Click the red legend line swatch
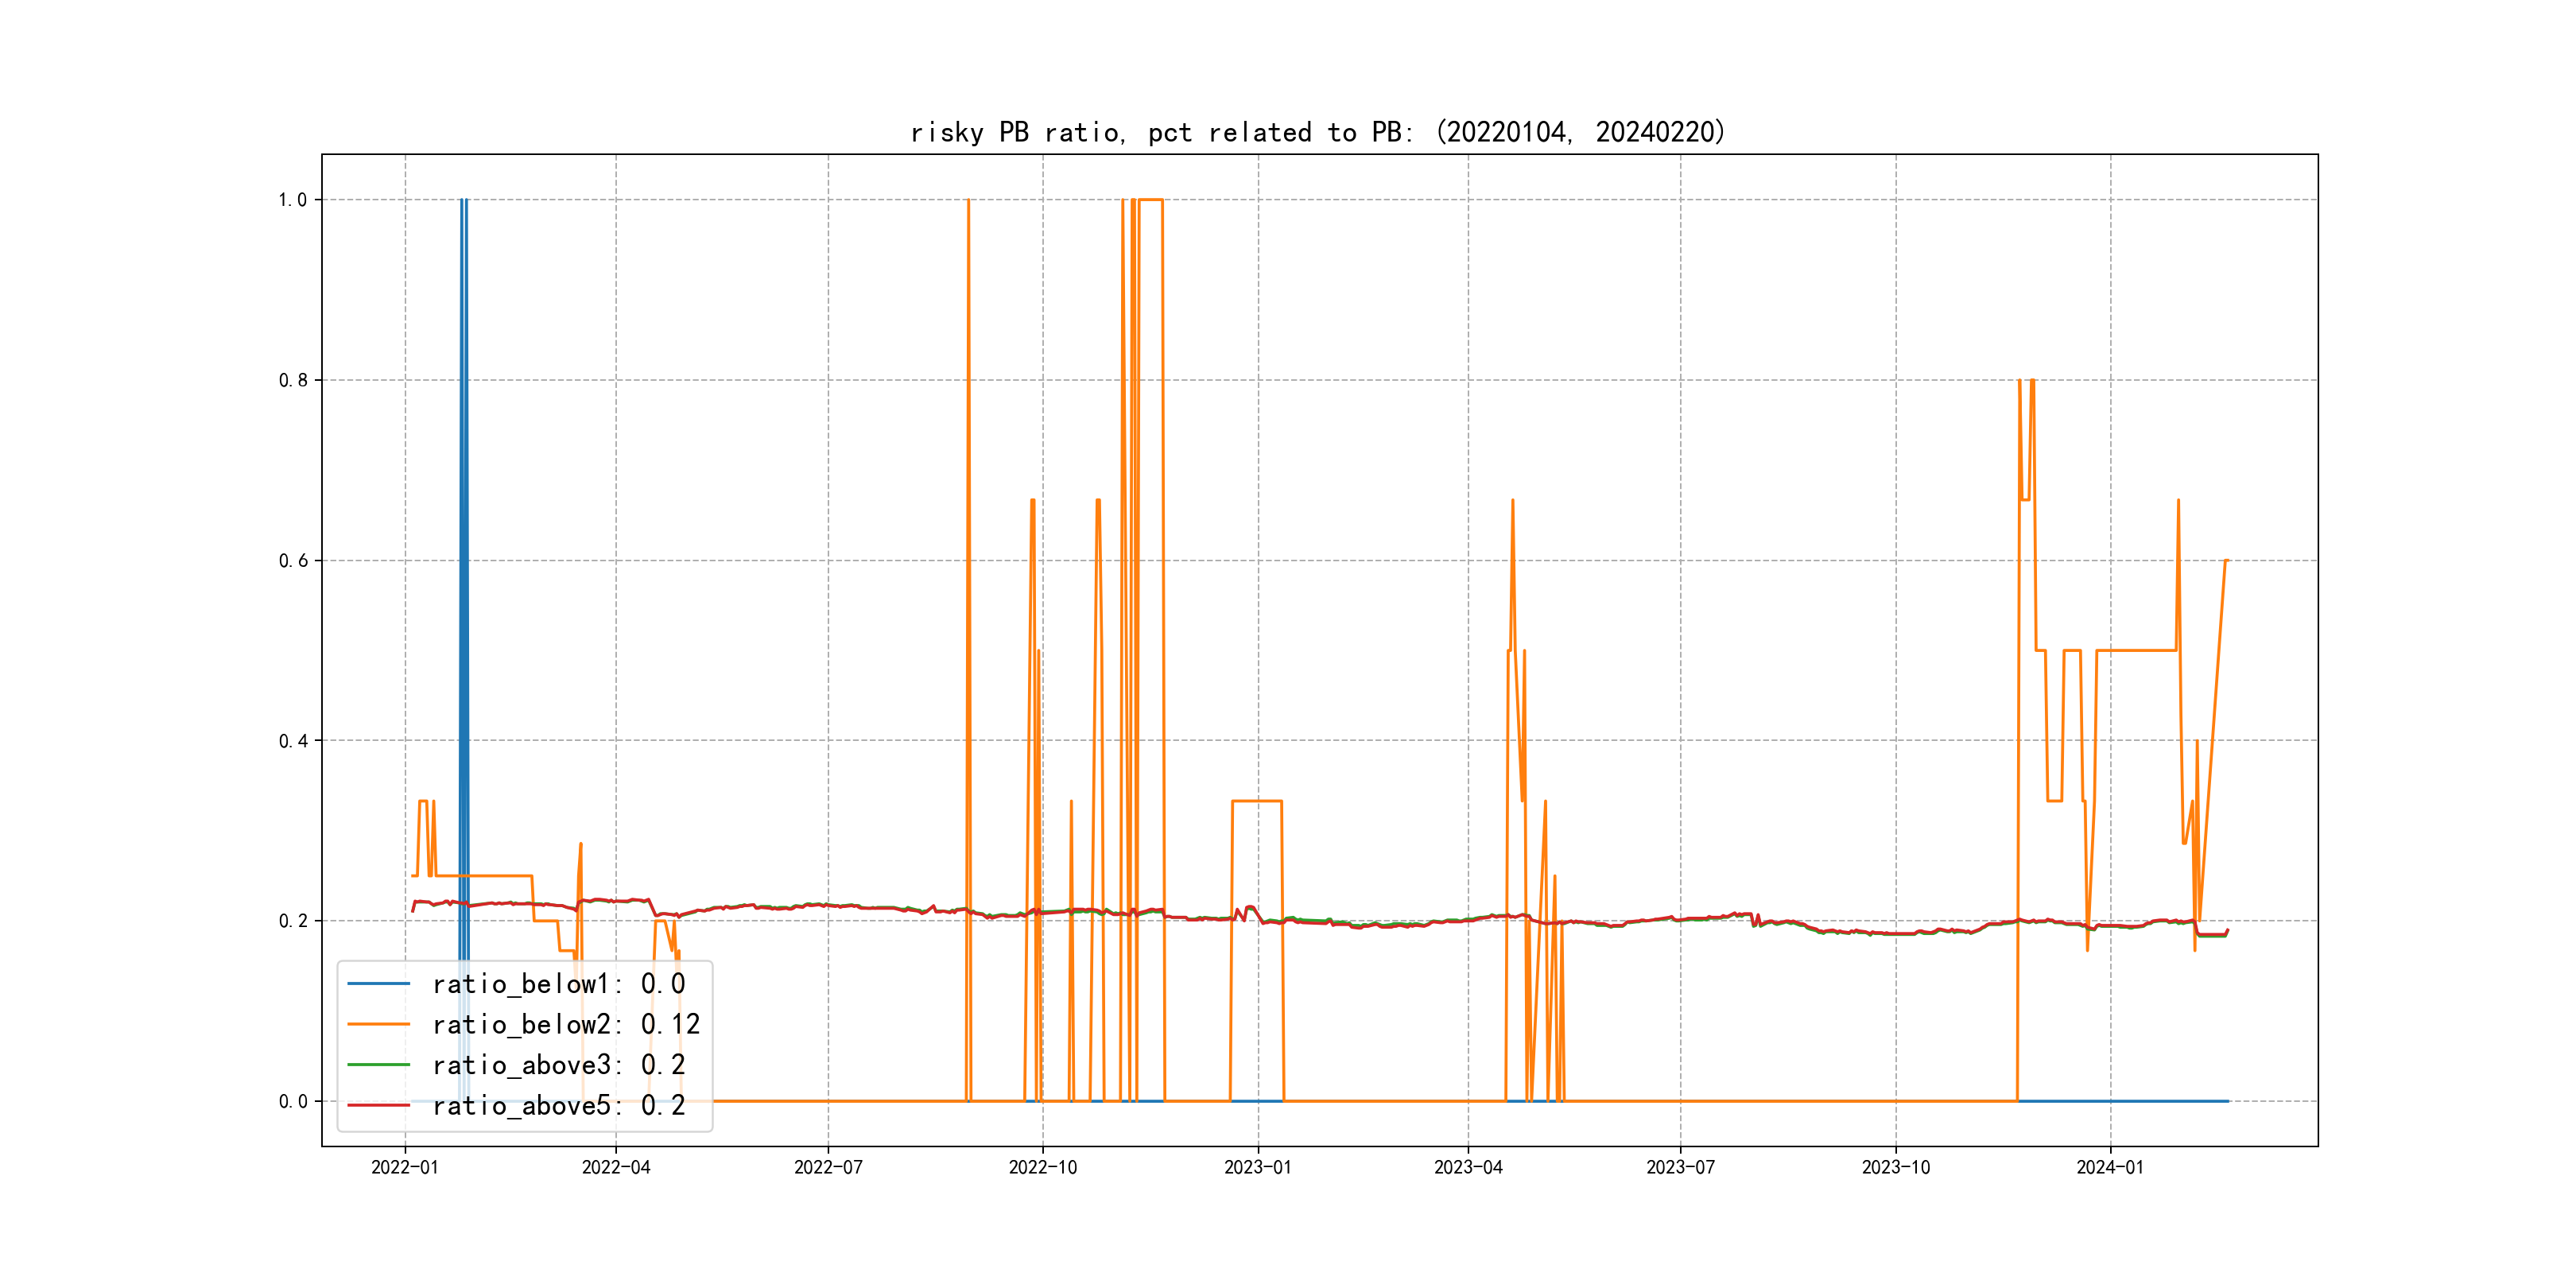 pyautogui.click(x=378, y=1106)
